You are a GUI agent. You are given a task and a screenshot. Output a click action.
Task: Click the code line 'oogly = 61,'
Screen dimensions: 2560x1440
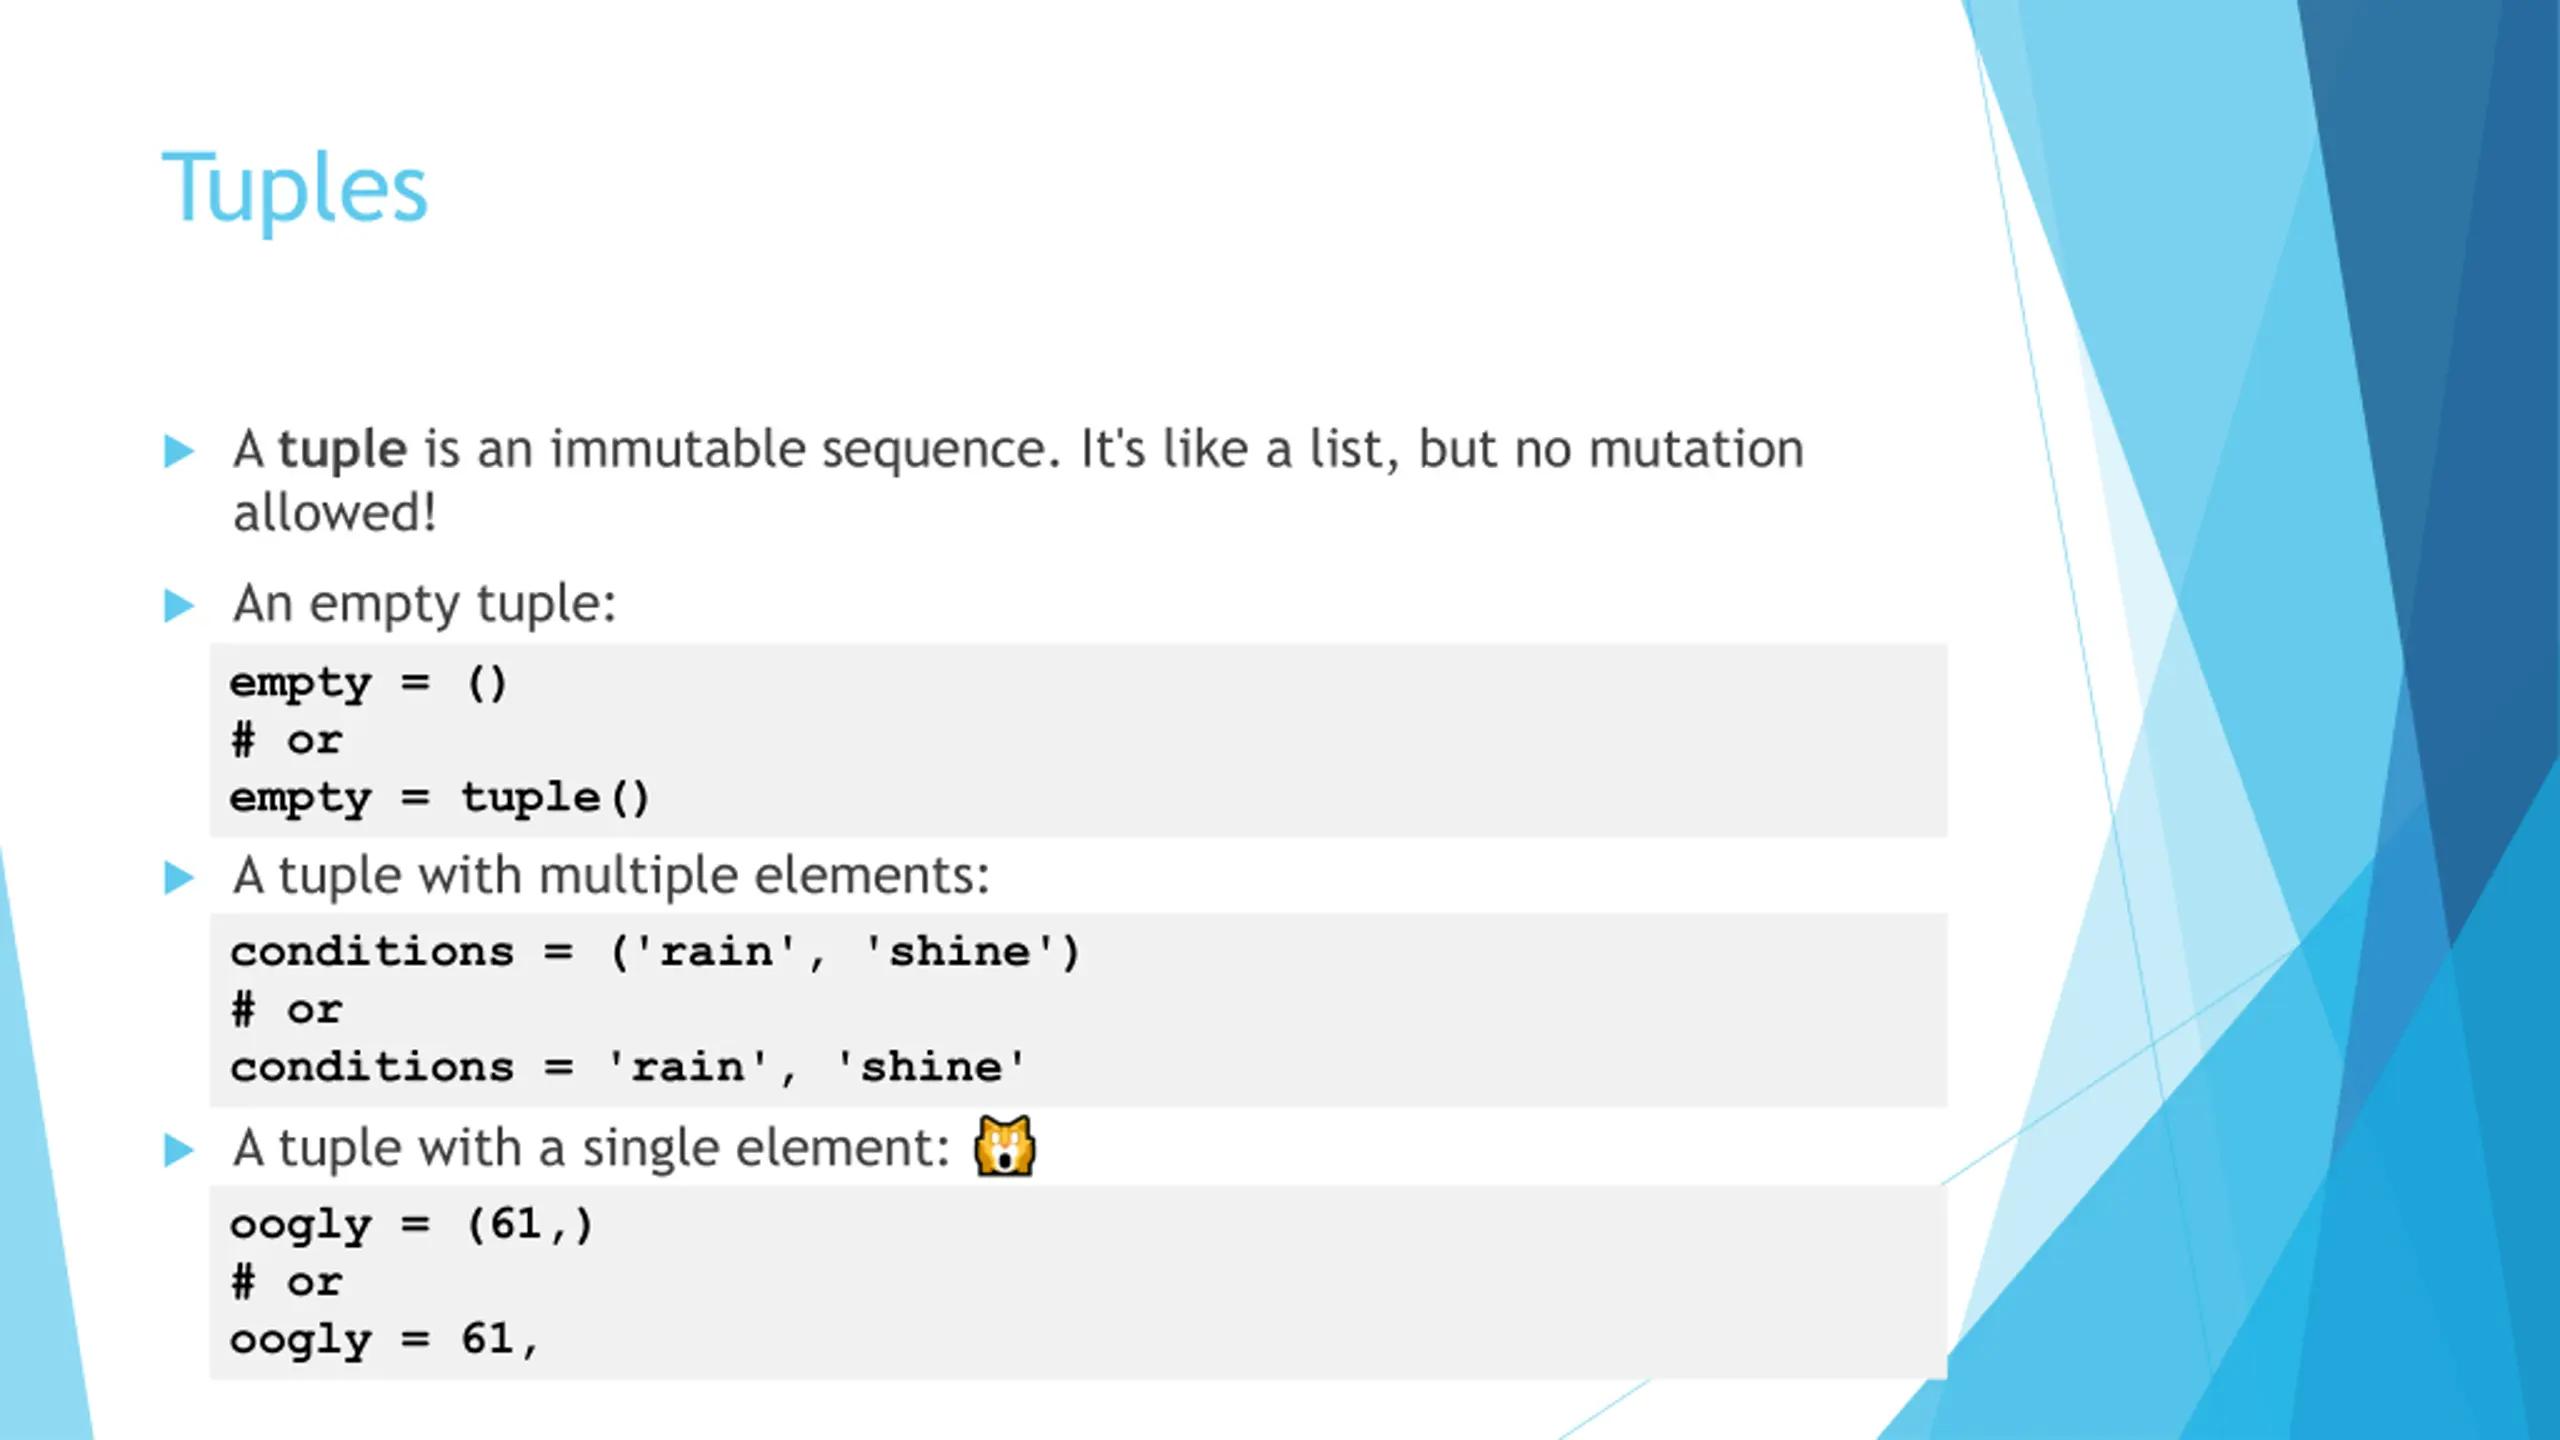[x=384, y=1340]
